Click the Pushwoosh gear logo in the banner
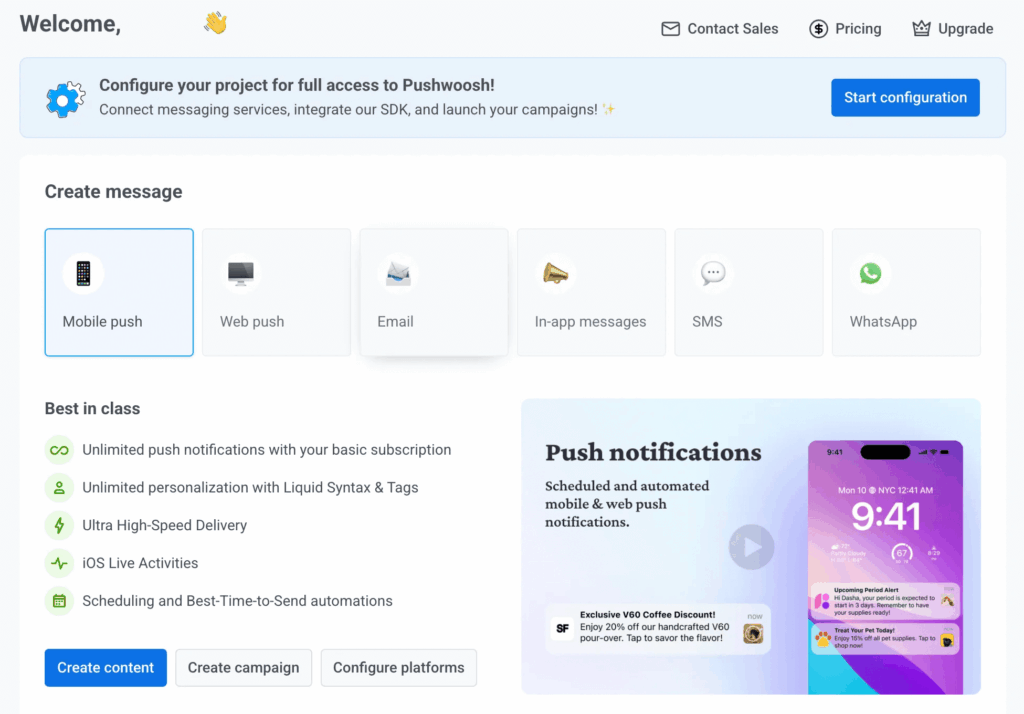Image resolution: width=1024 pixels, height=714 pixels. [x=64, y=97]
